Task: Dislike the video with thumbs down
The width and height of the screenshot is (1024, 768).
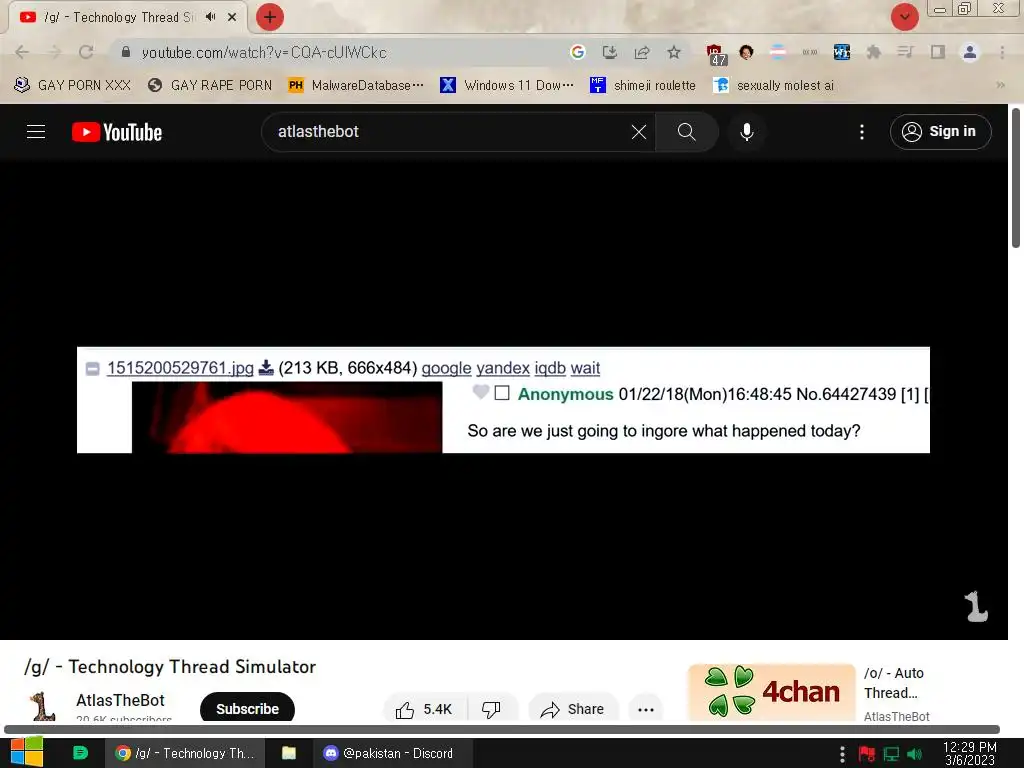Action: [491, 709]
